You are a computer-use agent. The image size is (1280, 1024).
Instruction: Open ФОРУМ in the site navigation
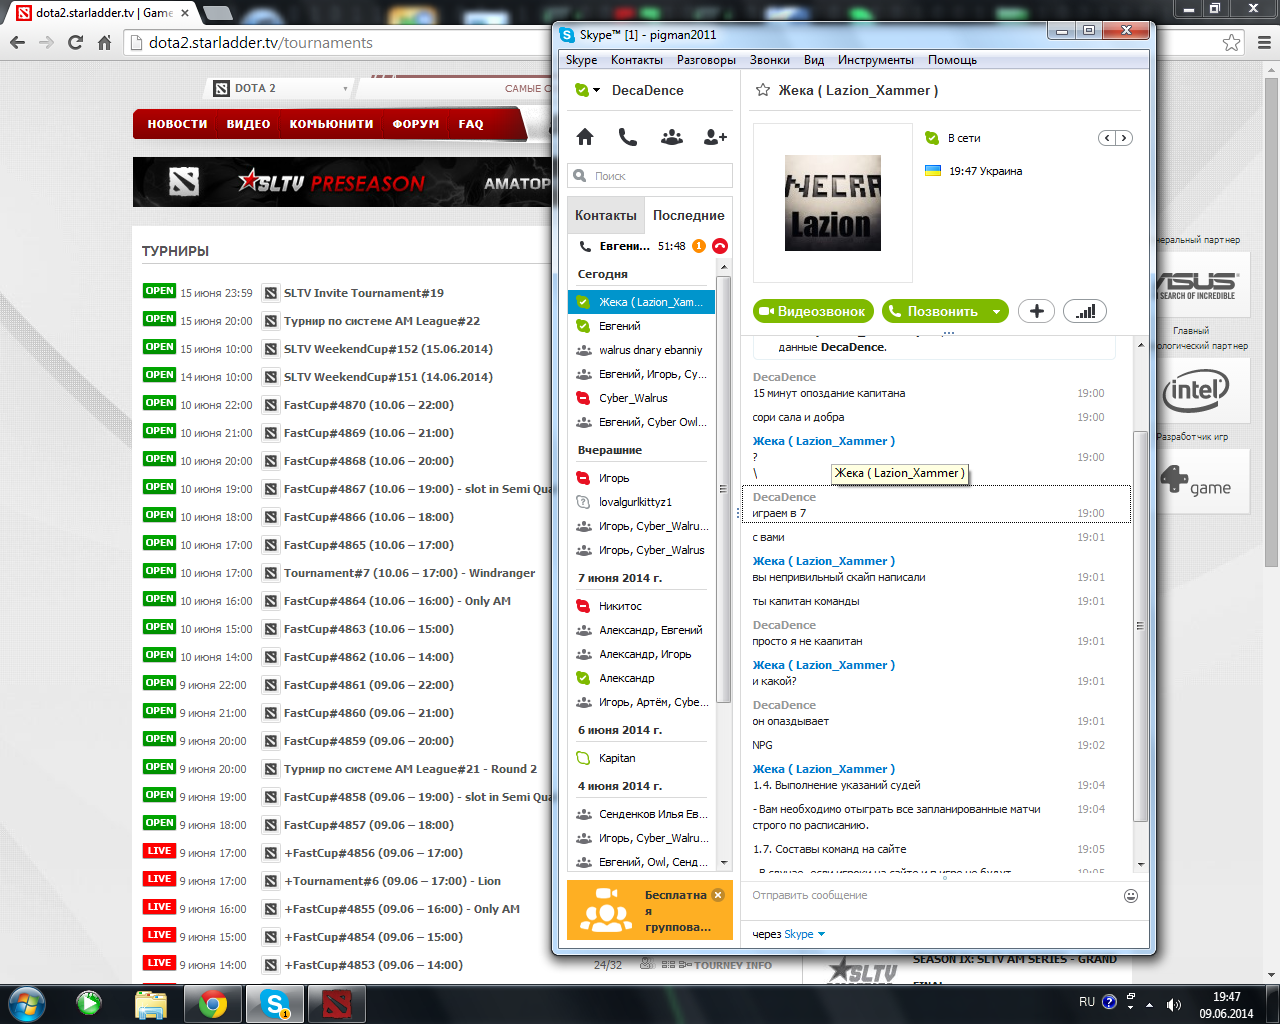tap(416, 124)
